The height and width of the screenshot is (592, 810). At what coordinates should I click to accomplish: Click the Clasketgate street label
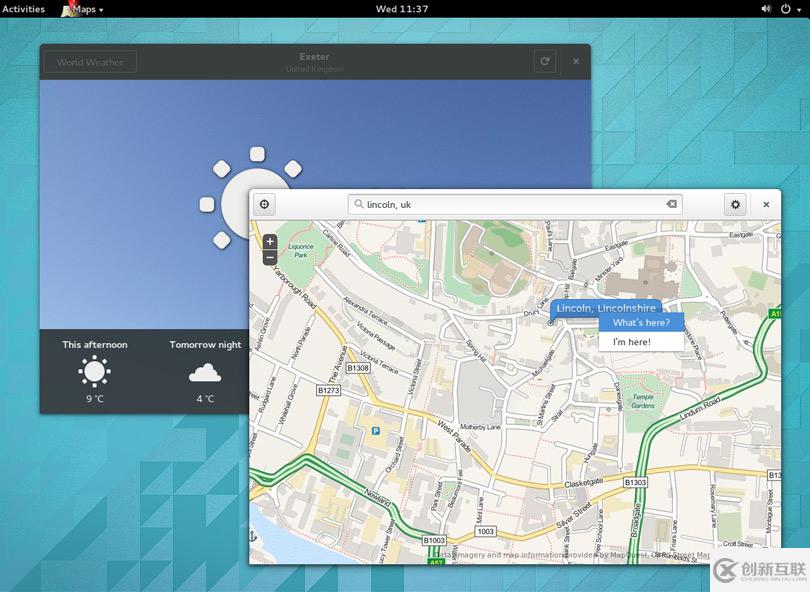pyautogui.click(x=583, y=482)
